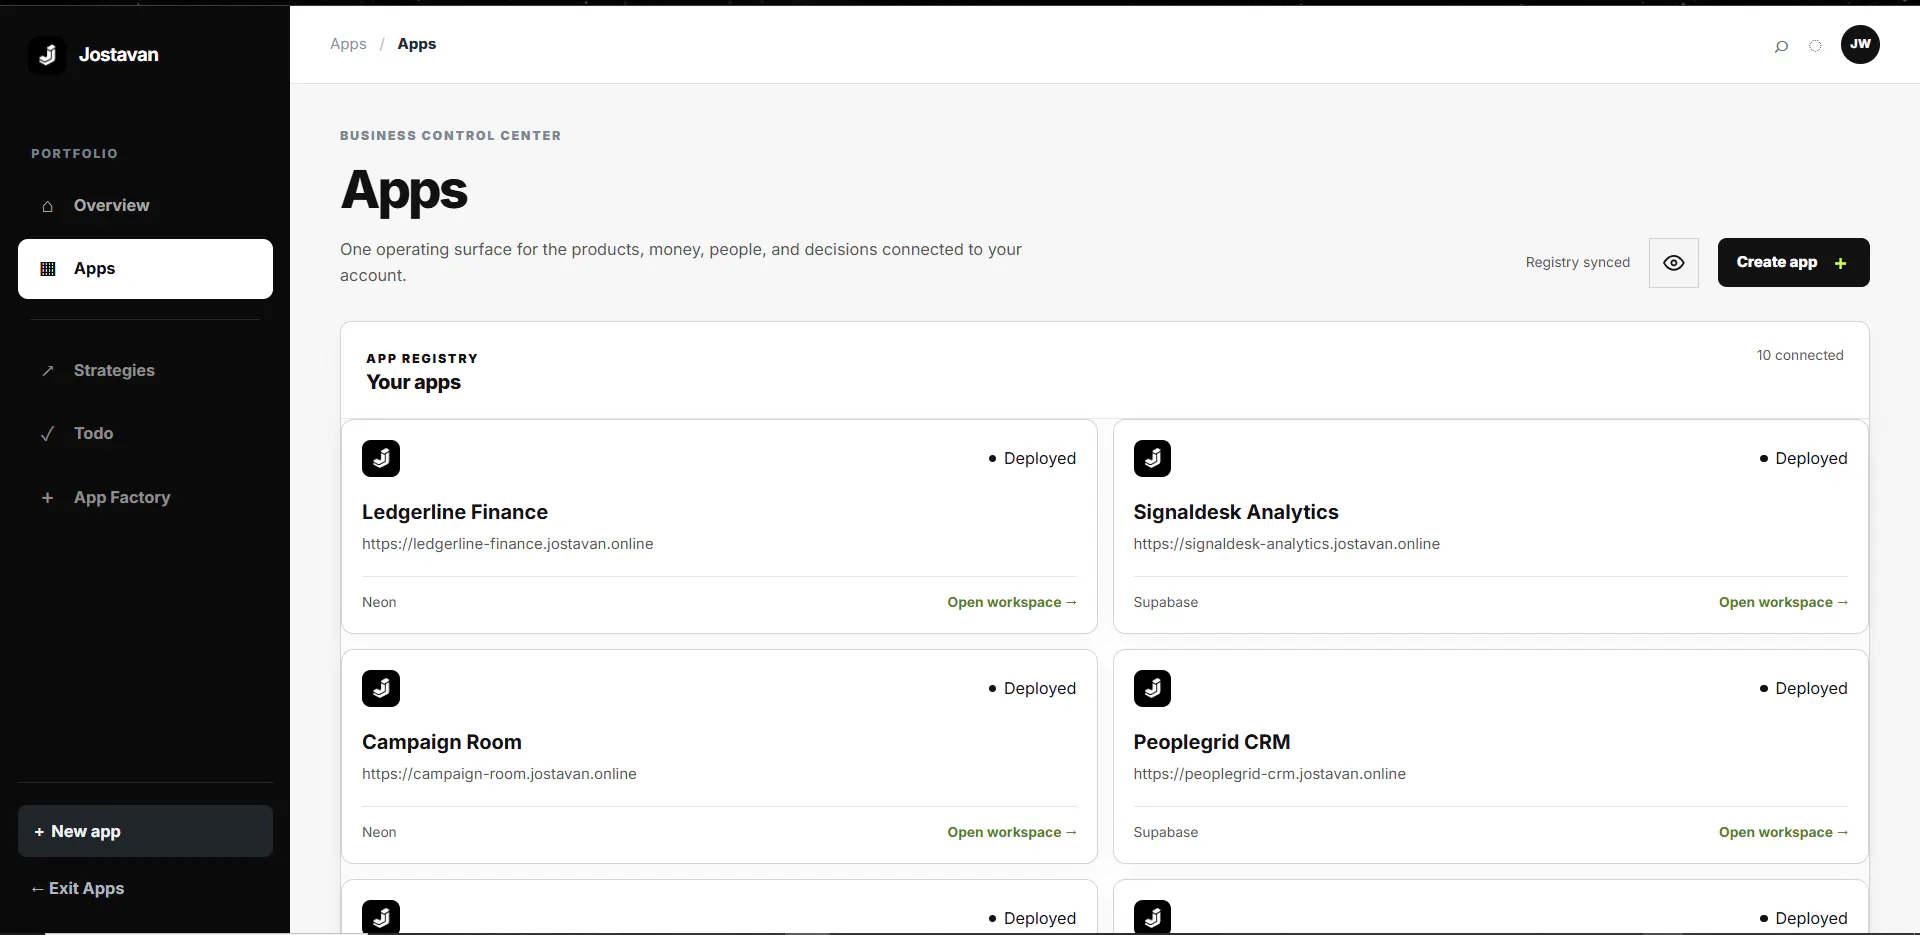Open workspace for Peoplegrid CRM
Screen dimensions: 1920x935
coord(1783,832)
